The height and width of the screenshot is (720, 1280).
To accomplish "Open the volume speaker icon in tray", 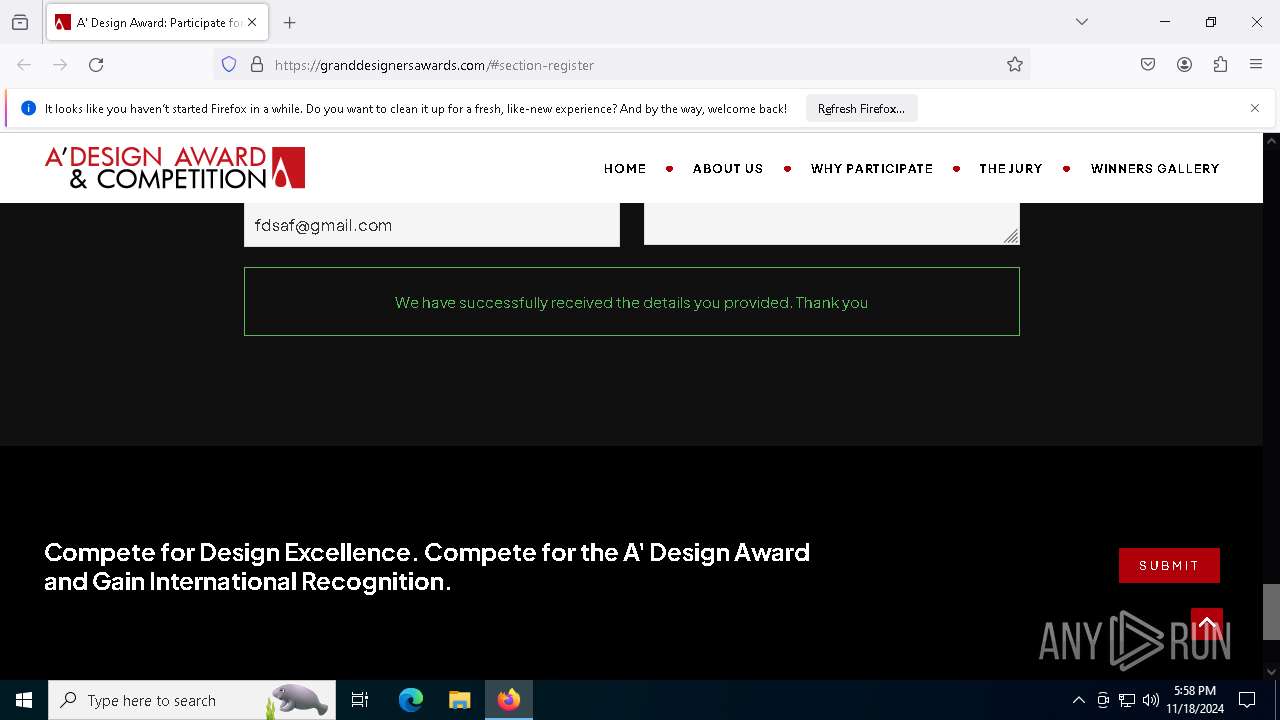I will tap(1151, 700).
